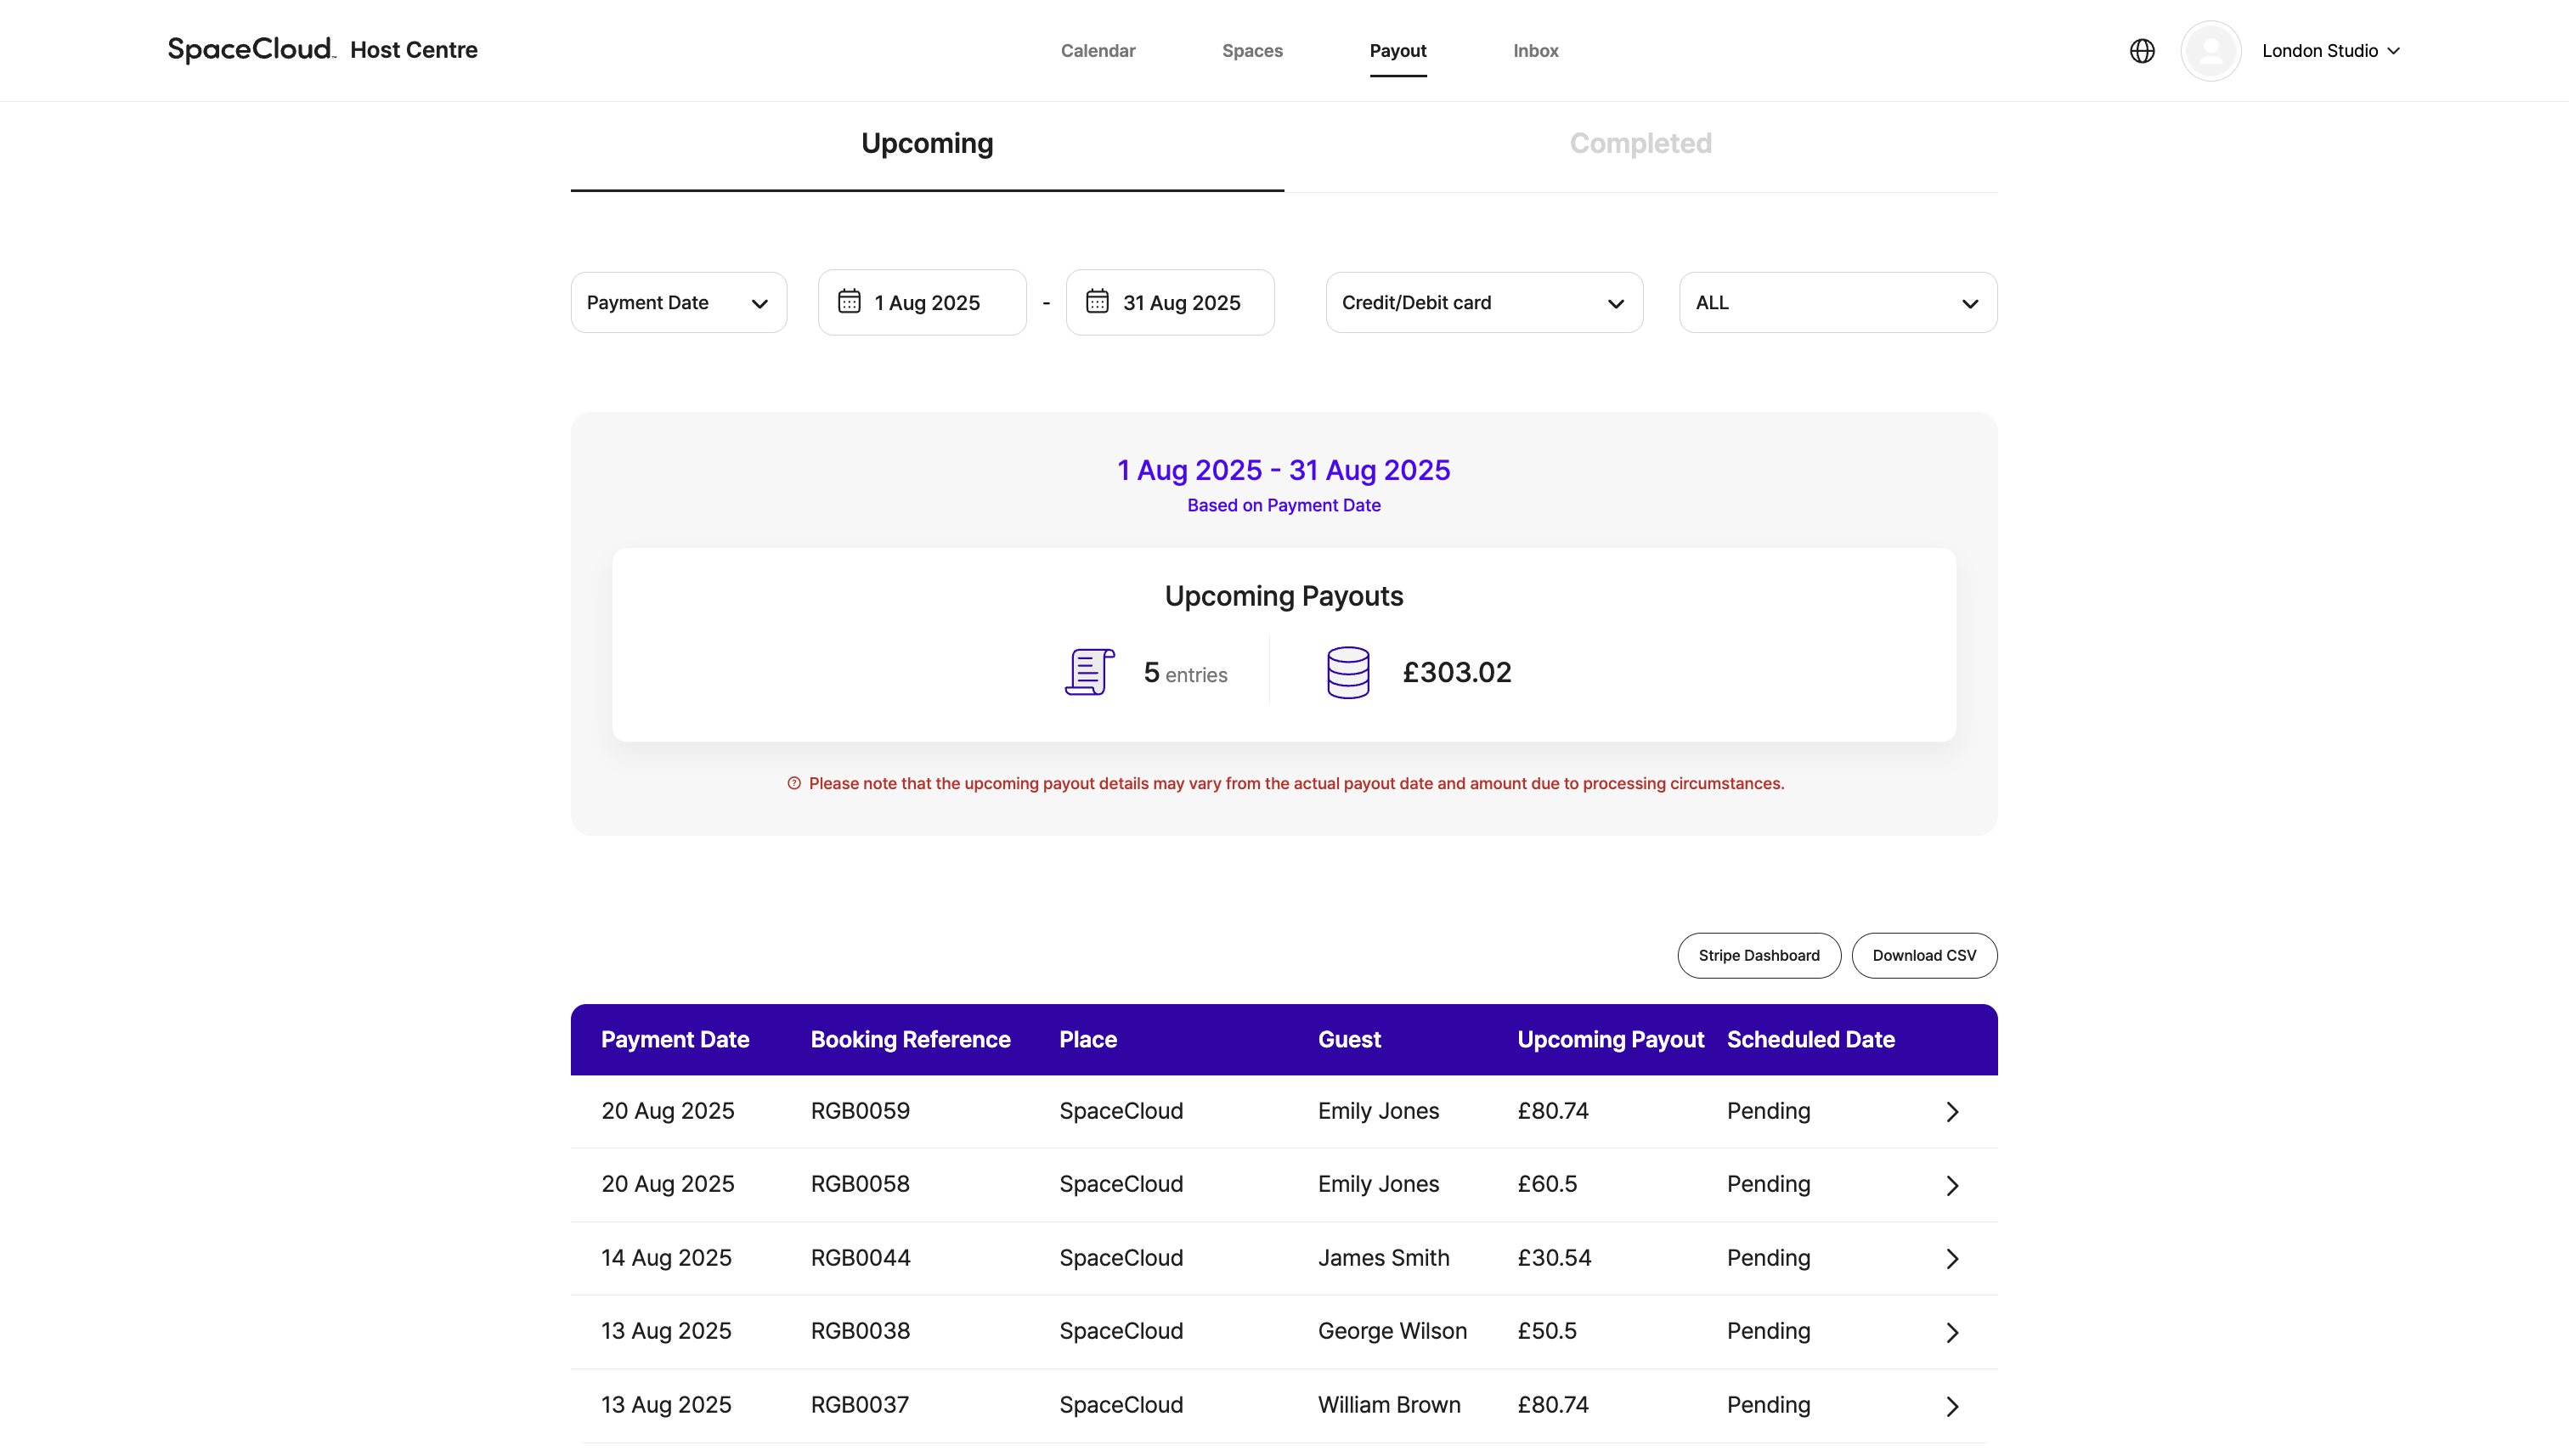Open the Inbox navigation item
Viewport: 2569px width, 1456px height.
coord(1535,51)
